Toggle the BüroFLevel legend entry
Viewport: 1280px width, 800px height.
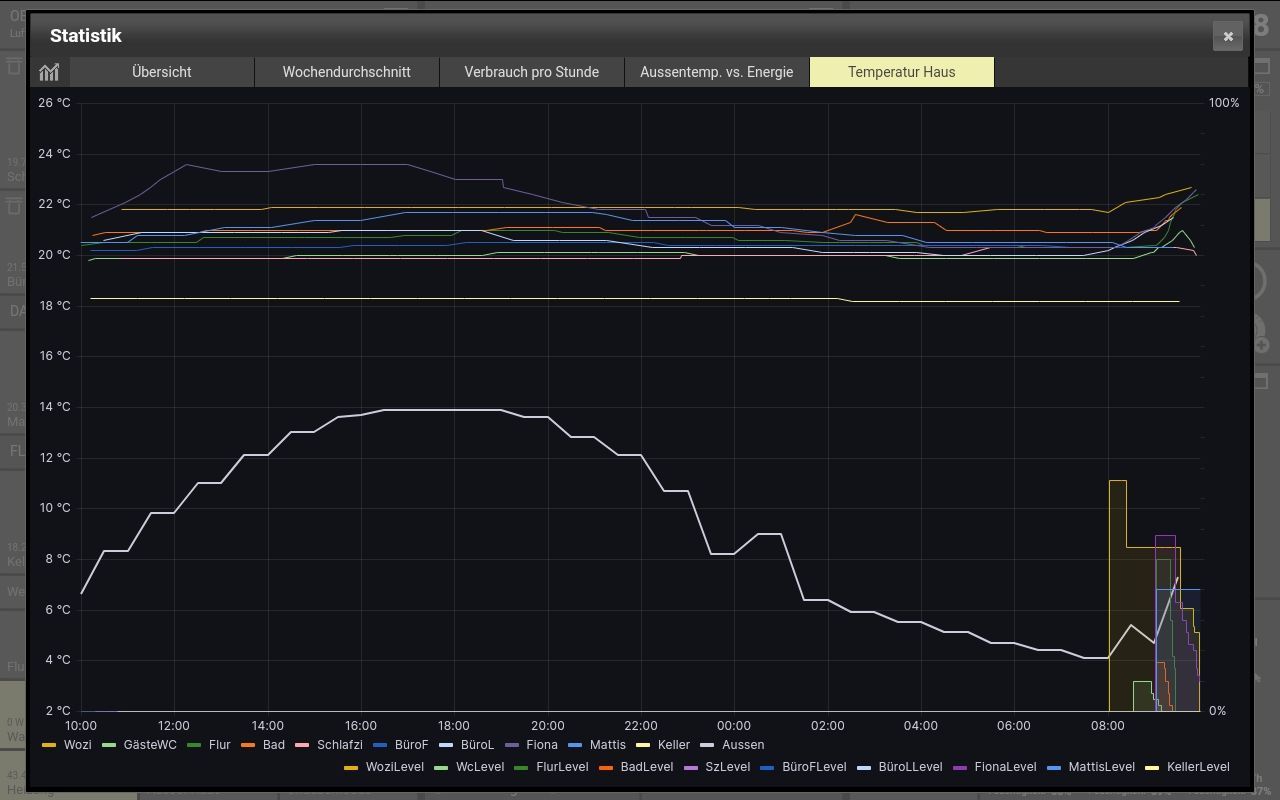point(804,767)
